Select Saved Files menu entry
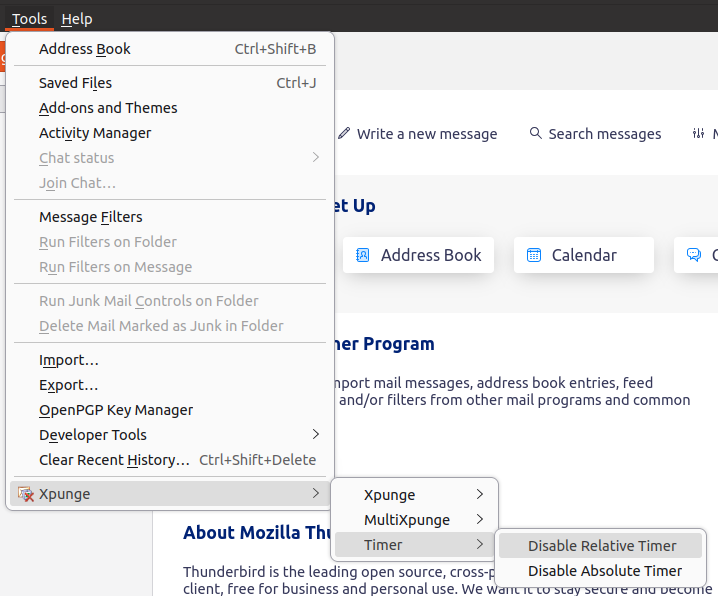 pyautogui.click(x=170, y=83)
